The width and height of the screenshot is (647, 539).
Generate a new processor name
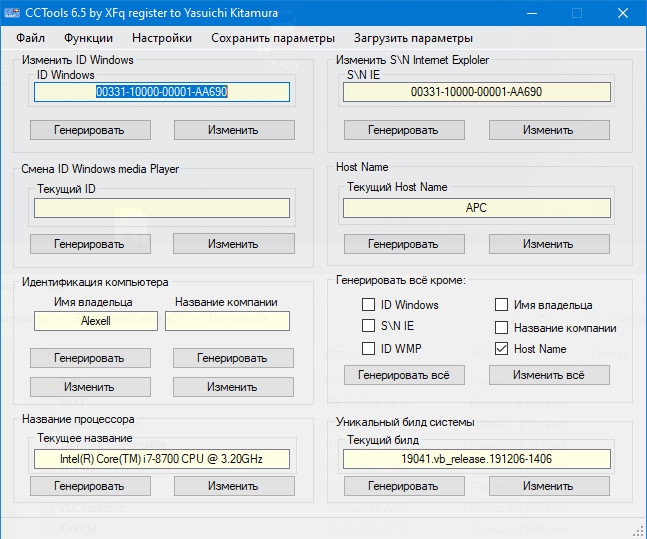[90, 486]
